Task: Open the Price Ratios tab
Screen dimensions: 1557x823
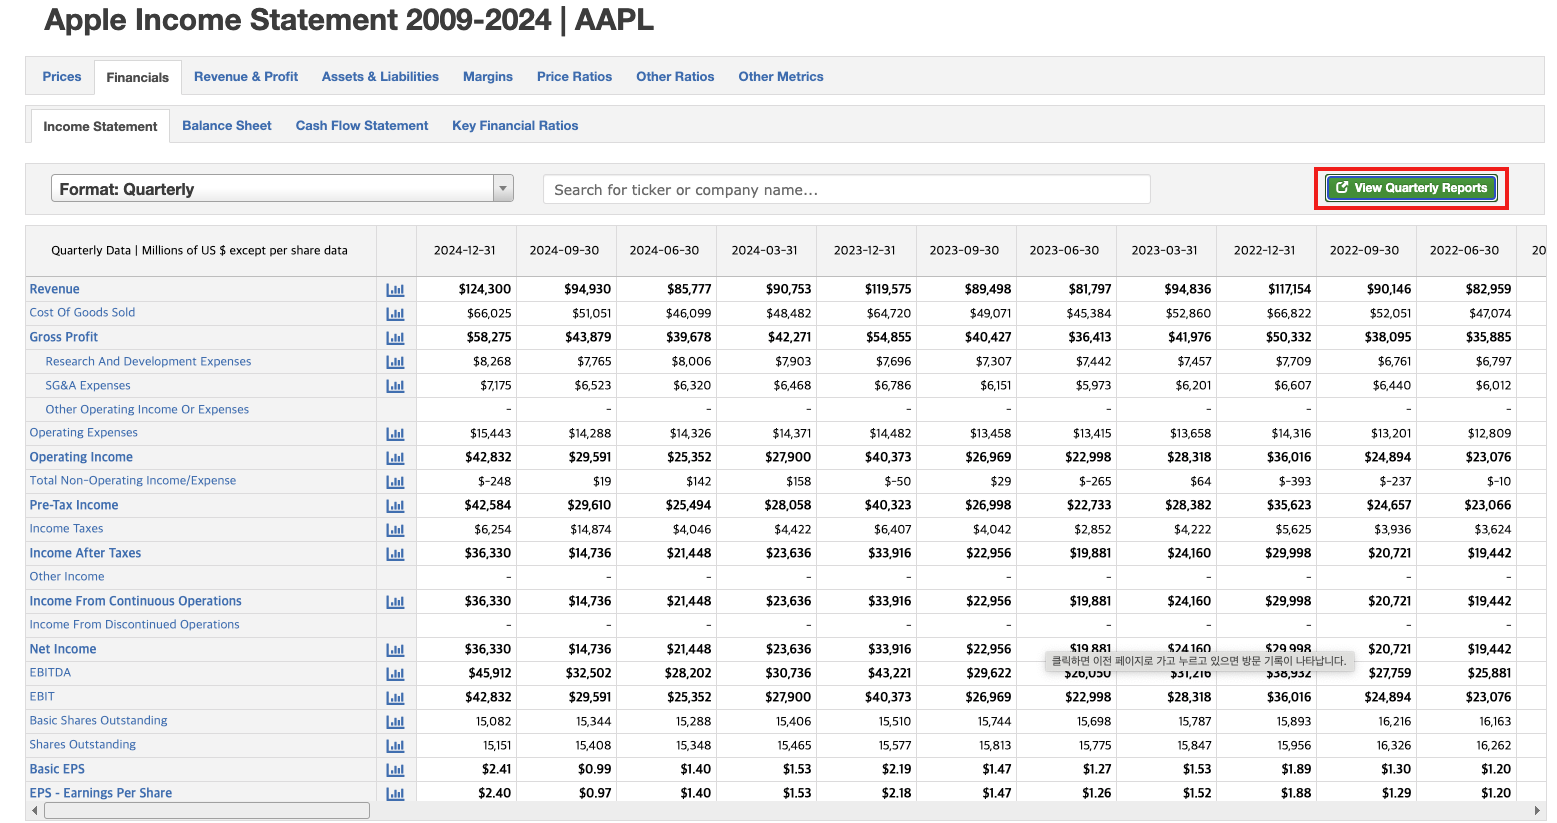Action: (574, 76)
